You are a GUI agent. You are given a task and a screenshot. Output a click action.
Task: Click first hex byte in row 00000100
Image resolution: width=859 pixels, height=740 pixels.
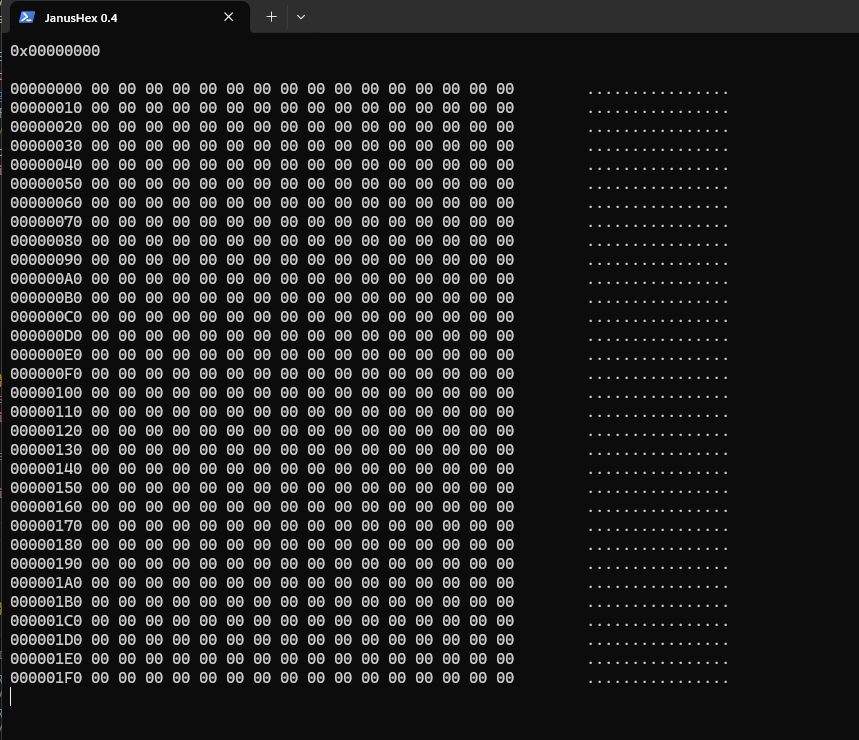100,393
